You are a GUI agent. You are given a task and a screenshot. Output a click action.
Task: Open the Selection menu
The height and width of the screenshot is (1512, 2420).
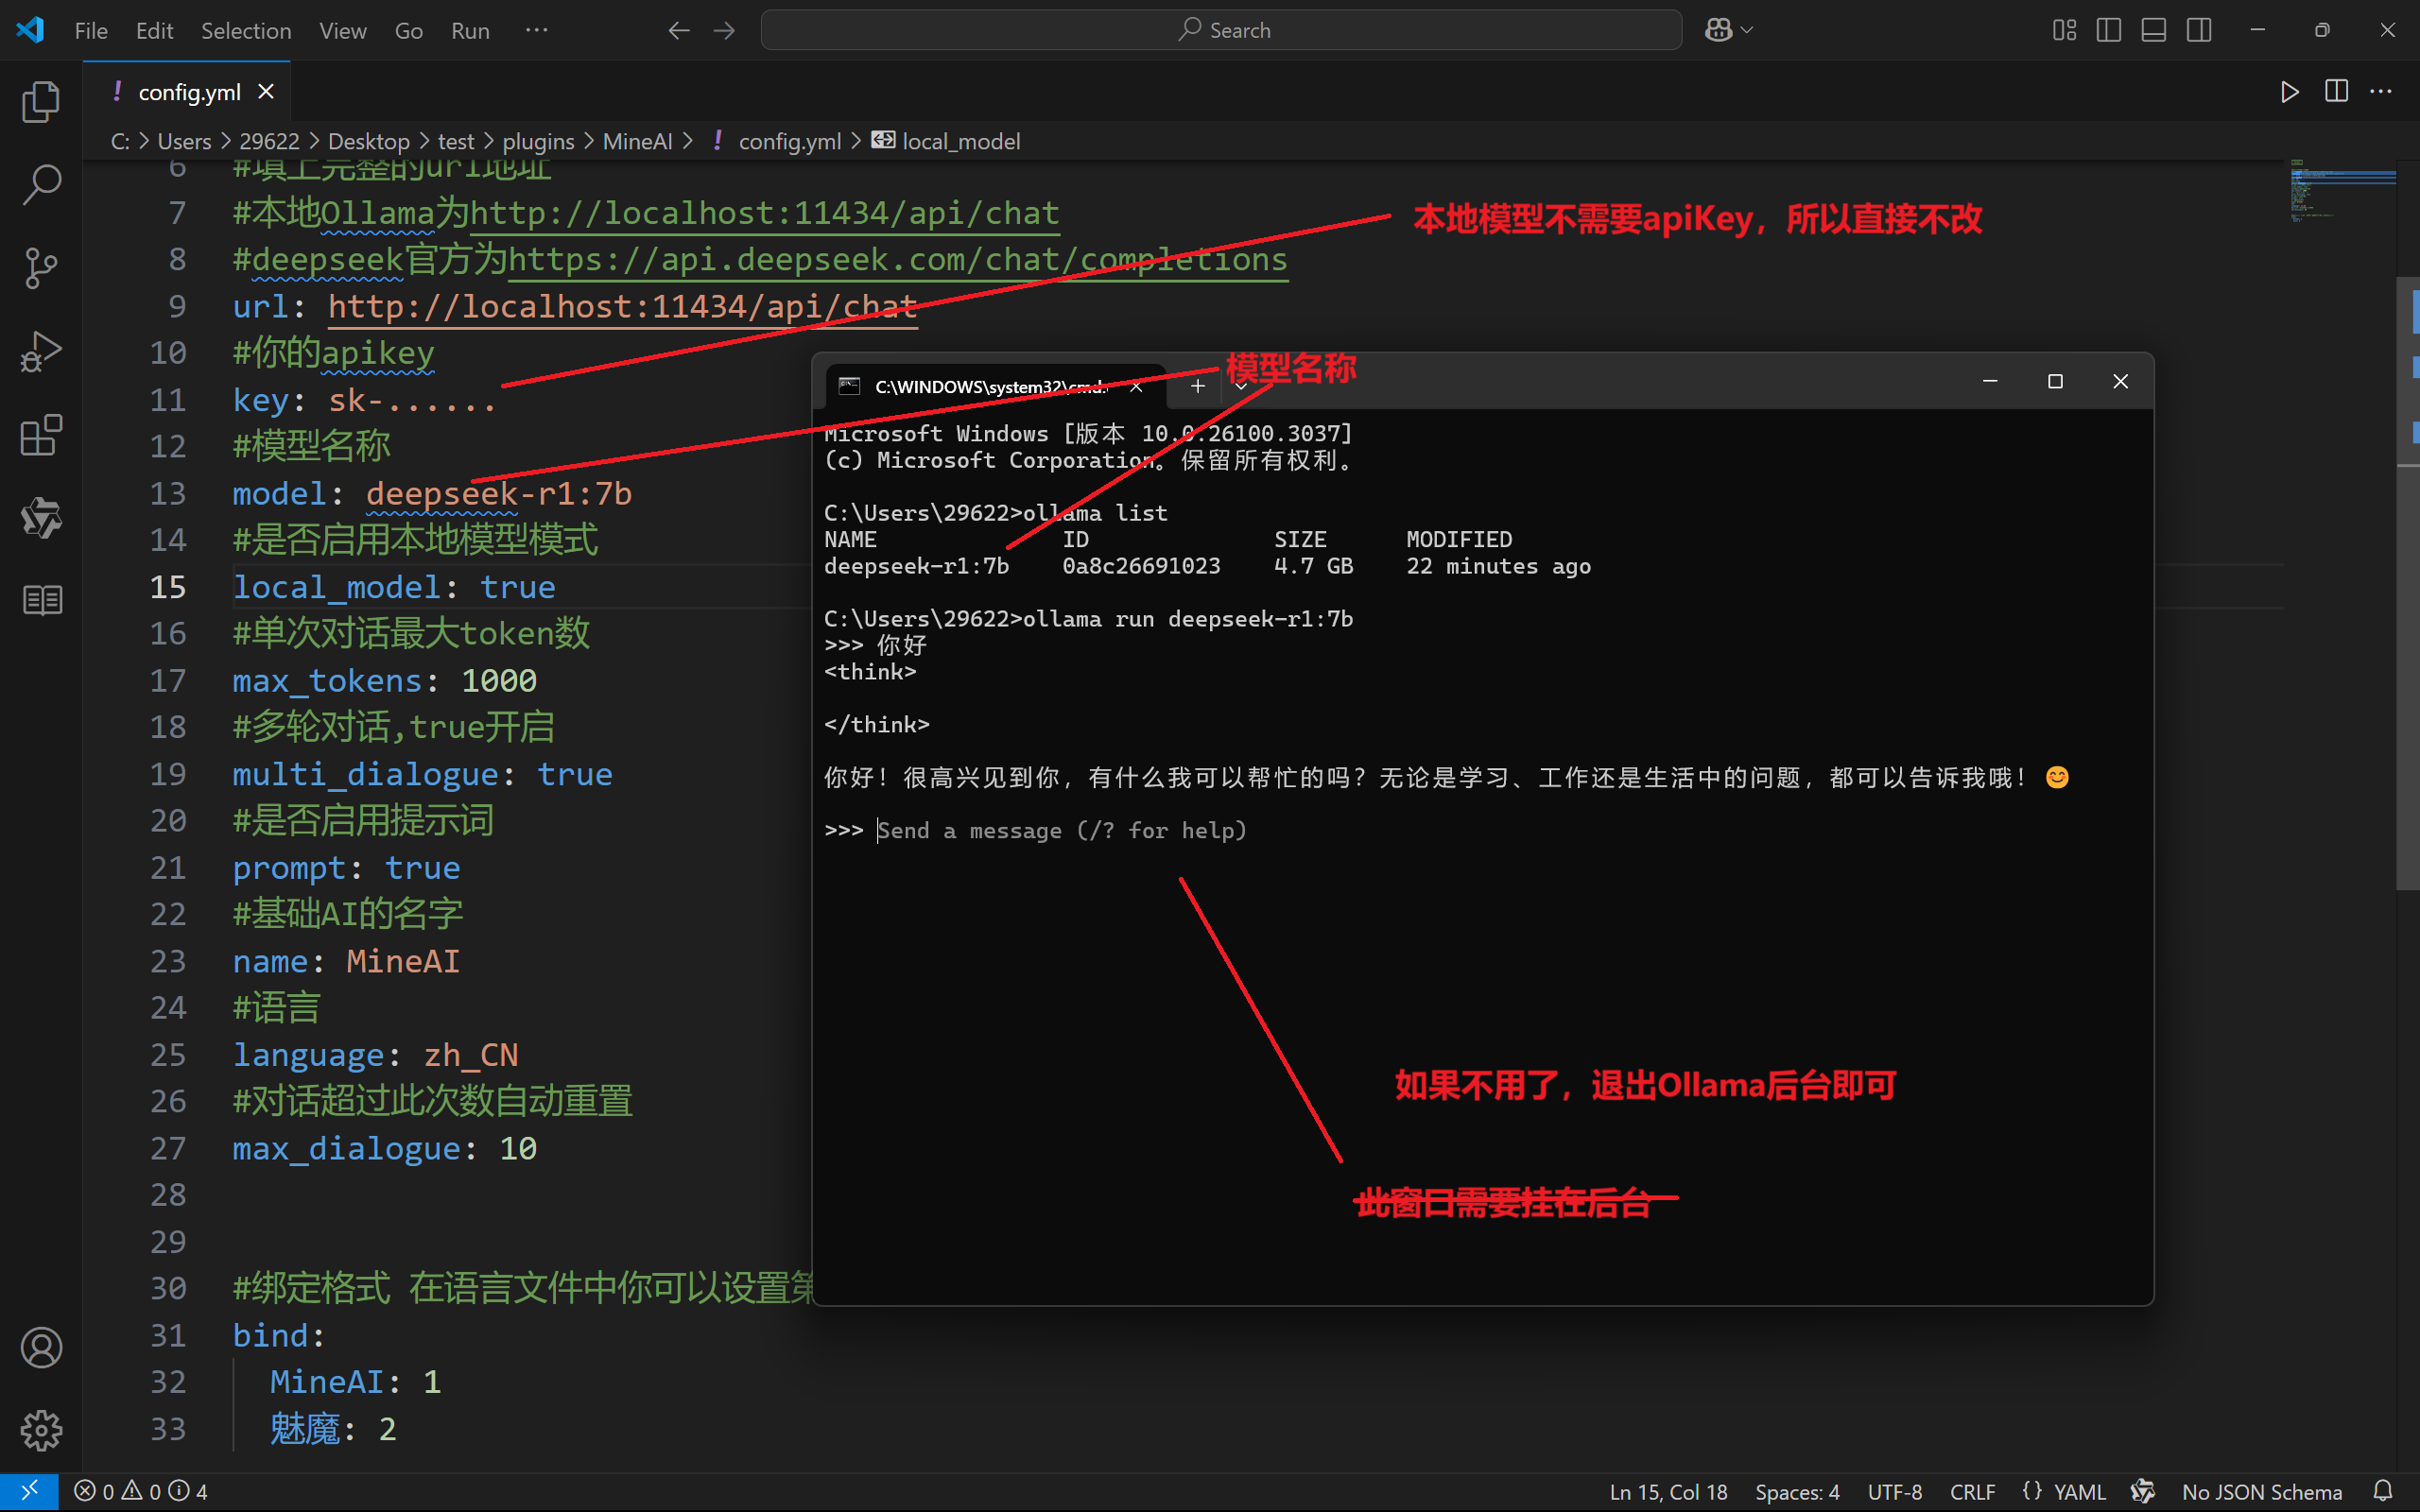pyautogui.click(x=246, y=31)
